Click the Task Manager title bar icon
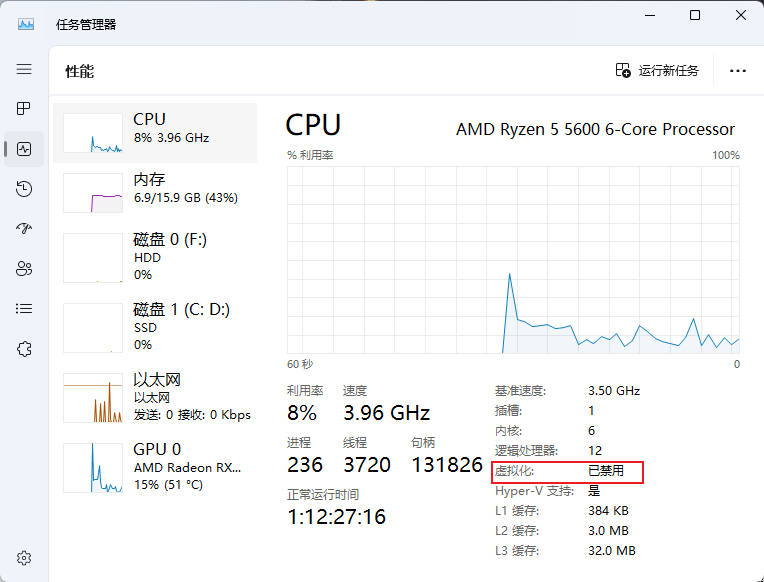 (x=26, y=24)
